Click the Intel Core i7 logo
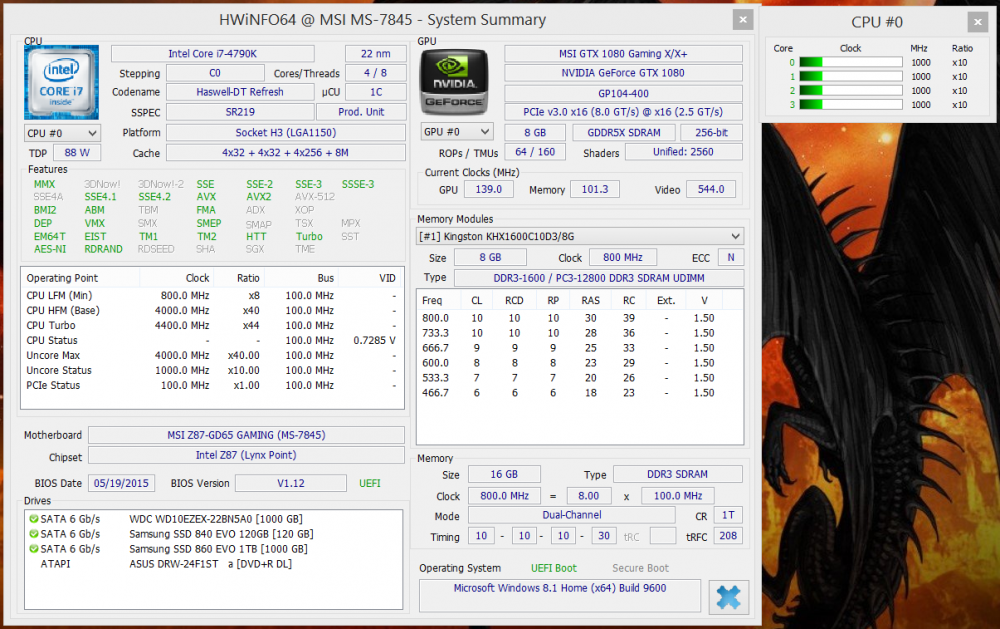 61,82
